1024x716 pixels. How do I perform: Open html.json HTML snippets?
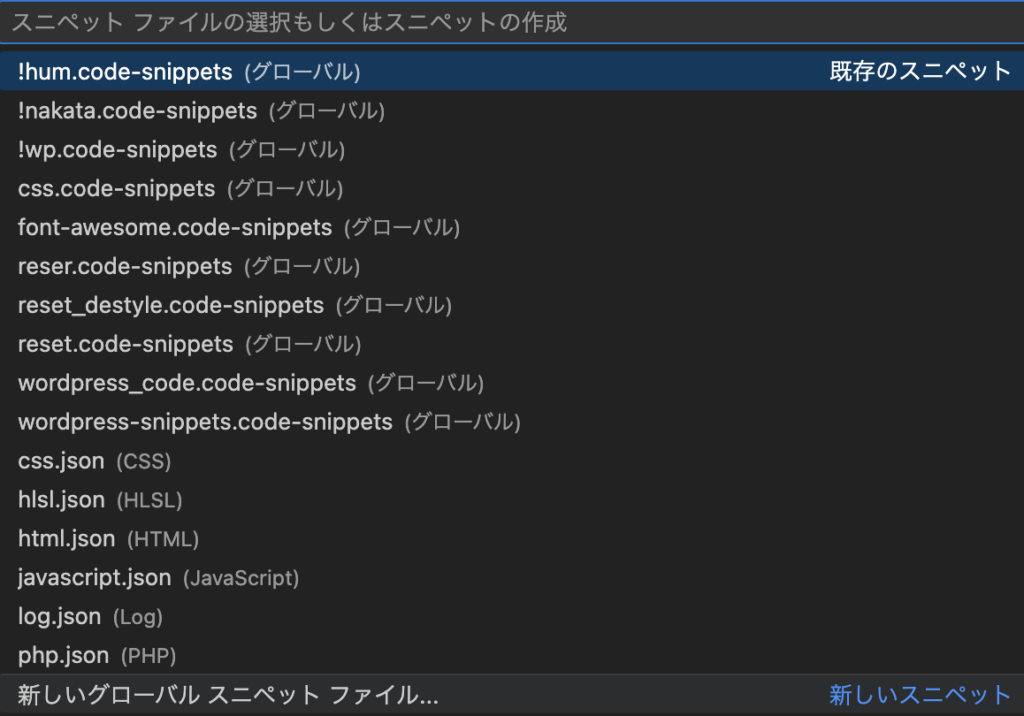pyautogui.click(x=66, y=539)
